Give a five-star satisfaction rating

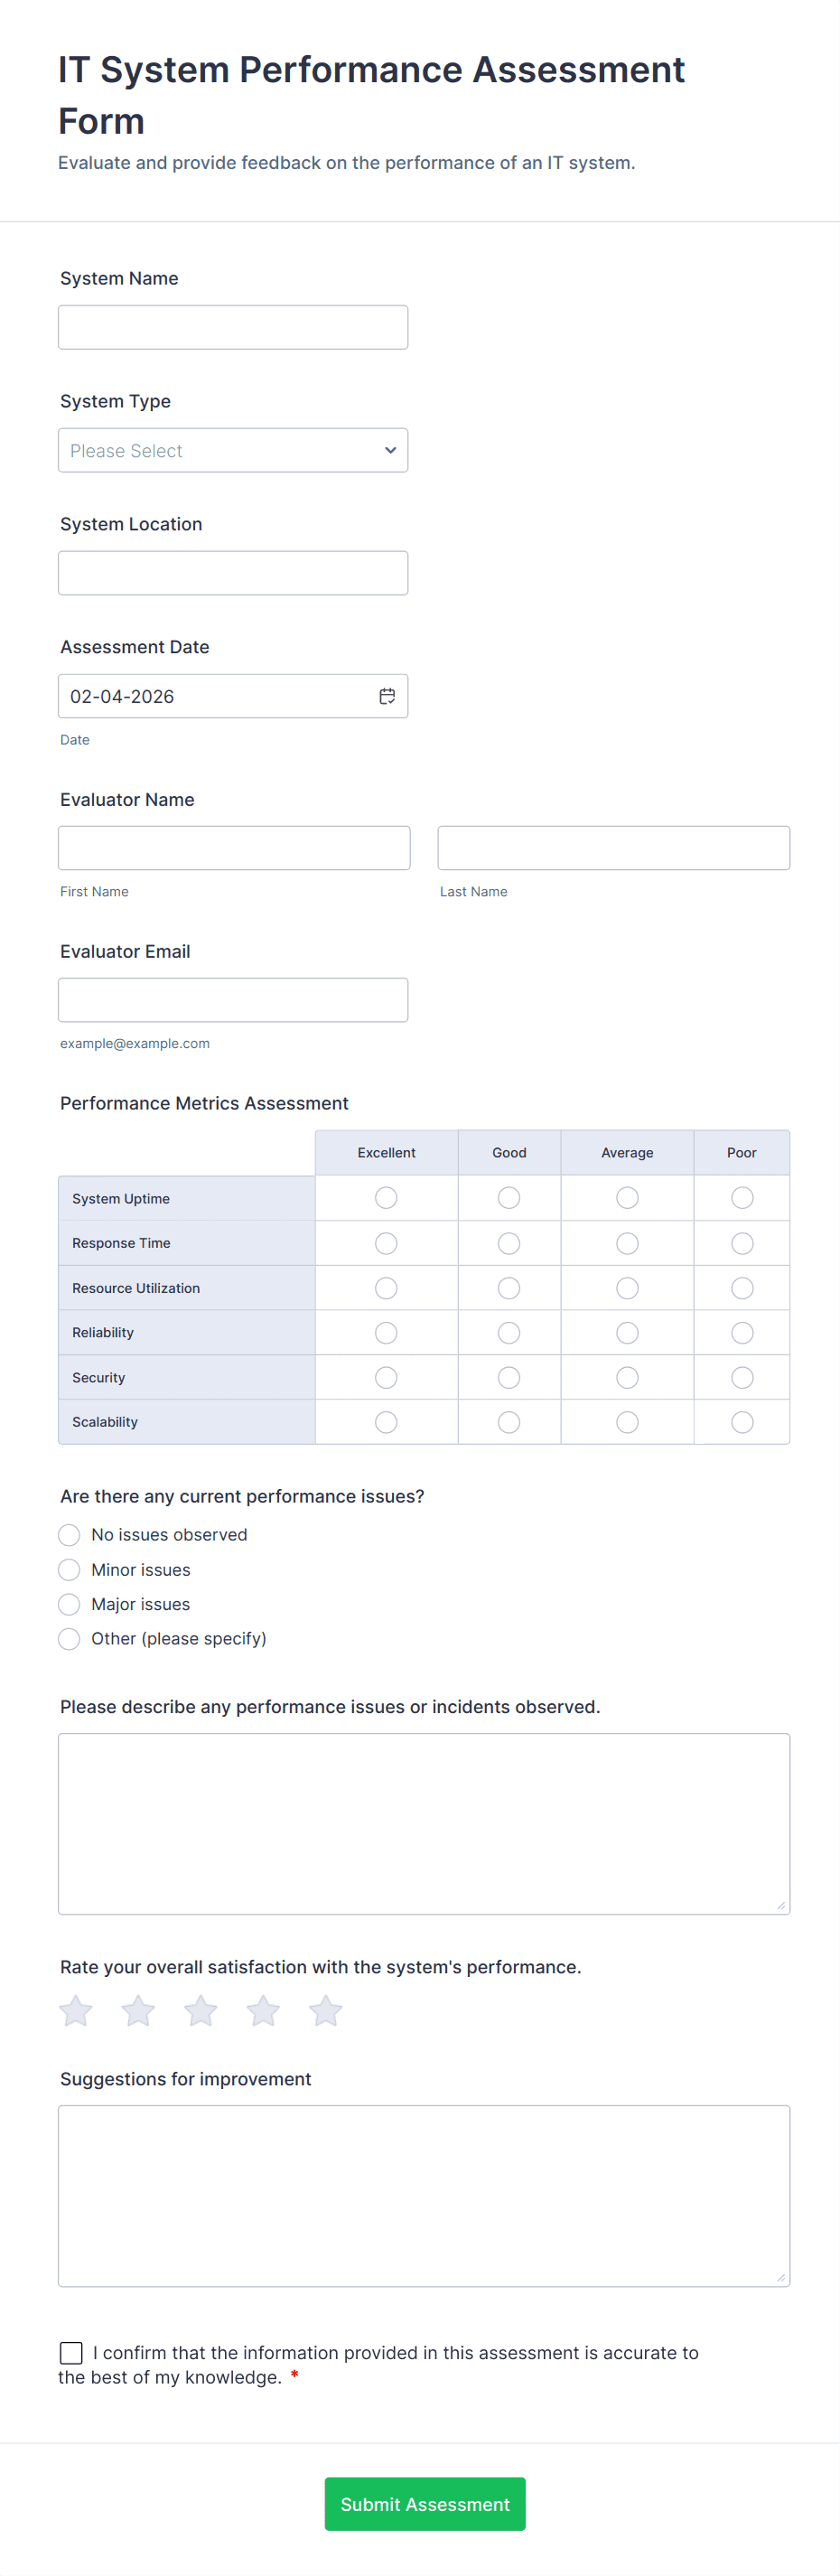coord(326,2010)
